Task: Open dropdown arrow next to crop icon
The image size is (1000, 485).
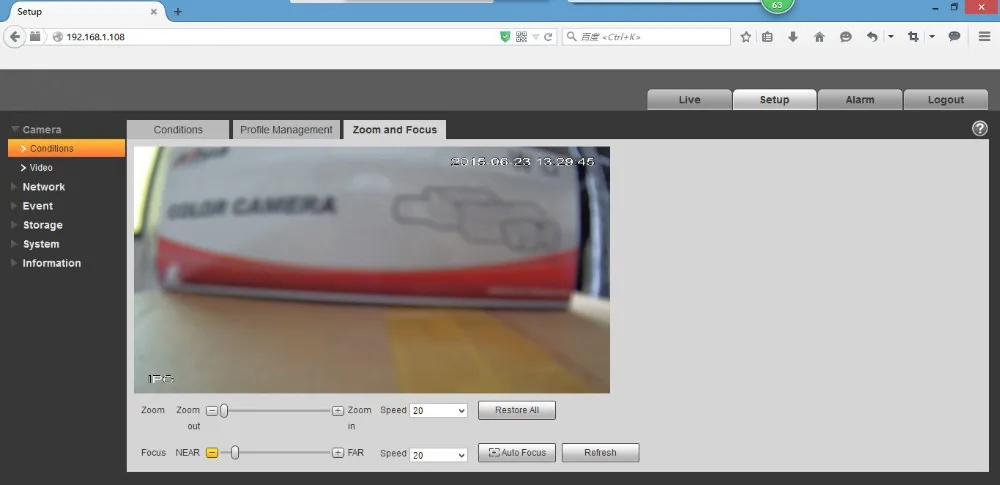Action: 932,37
